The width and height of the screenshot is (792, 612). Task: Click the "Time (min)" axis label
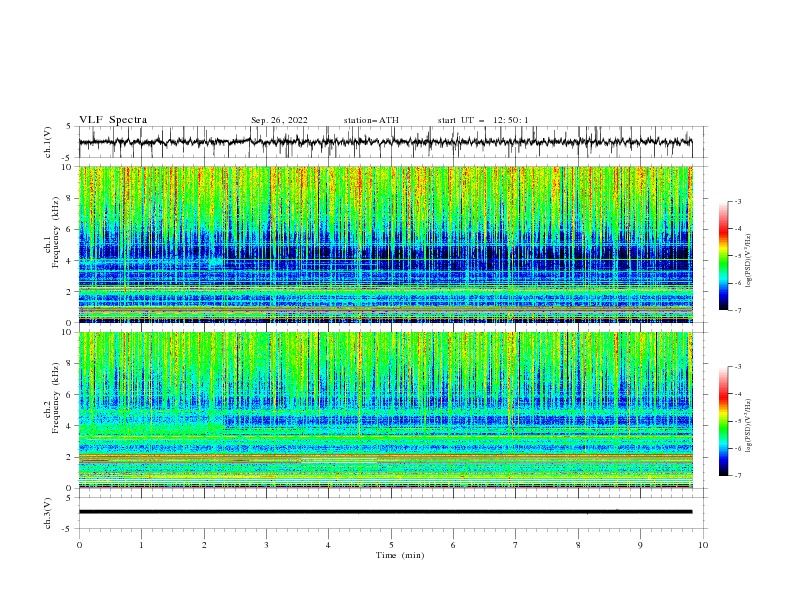(400, 555)
